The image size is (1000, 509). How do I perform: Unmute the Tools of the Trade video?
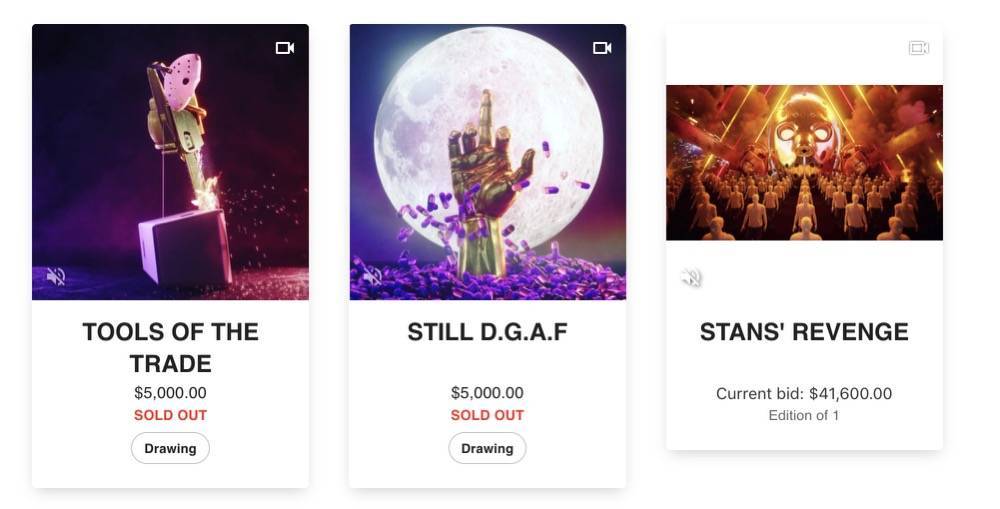click(56, 277)
